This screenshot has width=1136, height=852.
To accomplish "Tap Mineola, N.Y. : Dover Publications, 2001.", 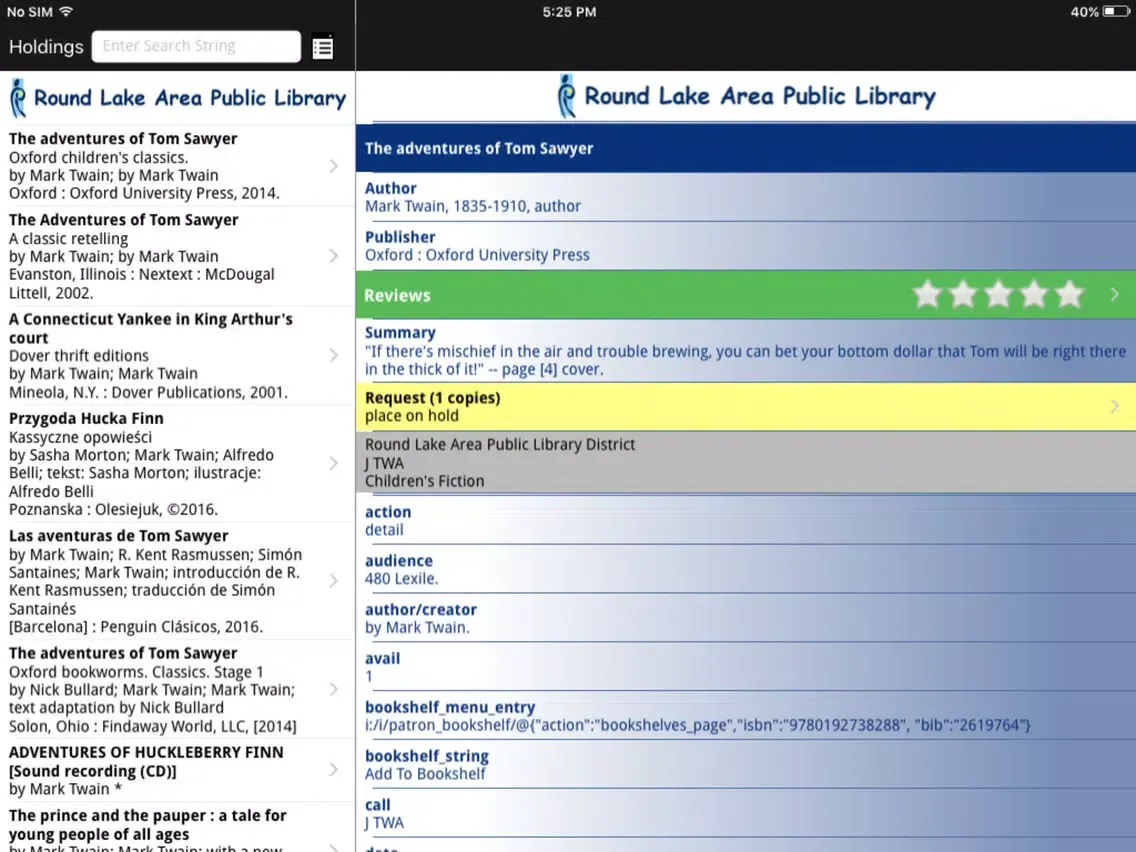I will (x=148, y=392).
